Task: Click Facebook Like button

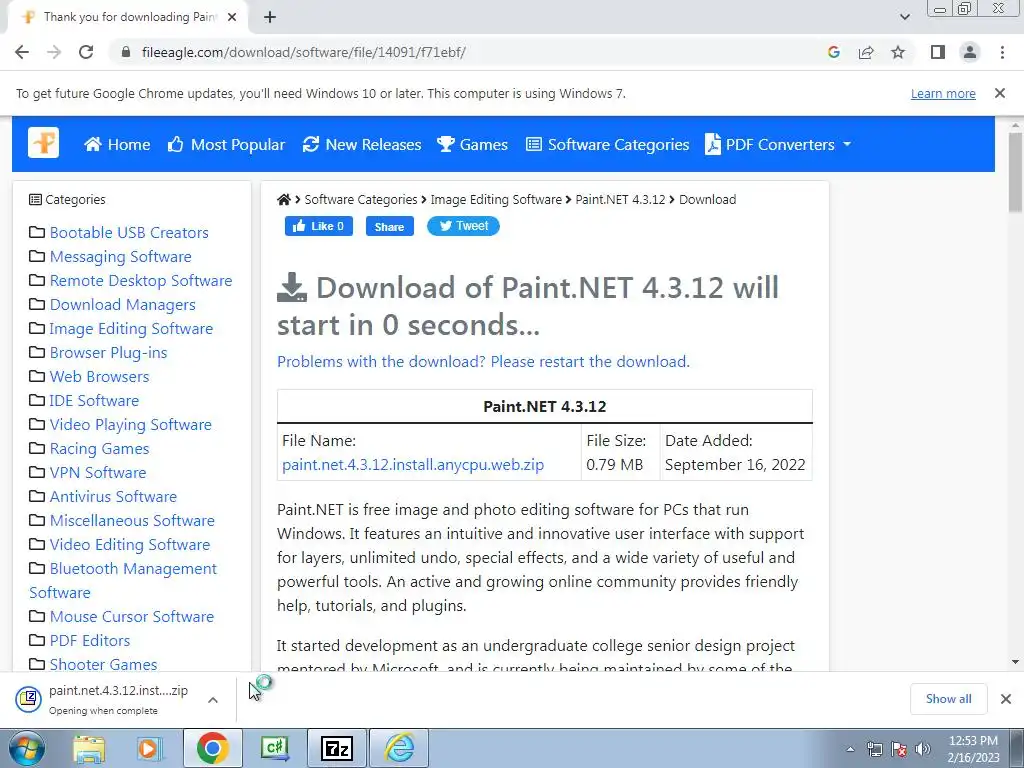Action: (319, 226)
